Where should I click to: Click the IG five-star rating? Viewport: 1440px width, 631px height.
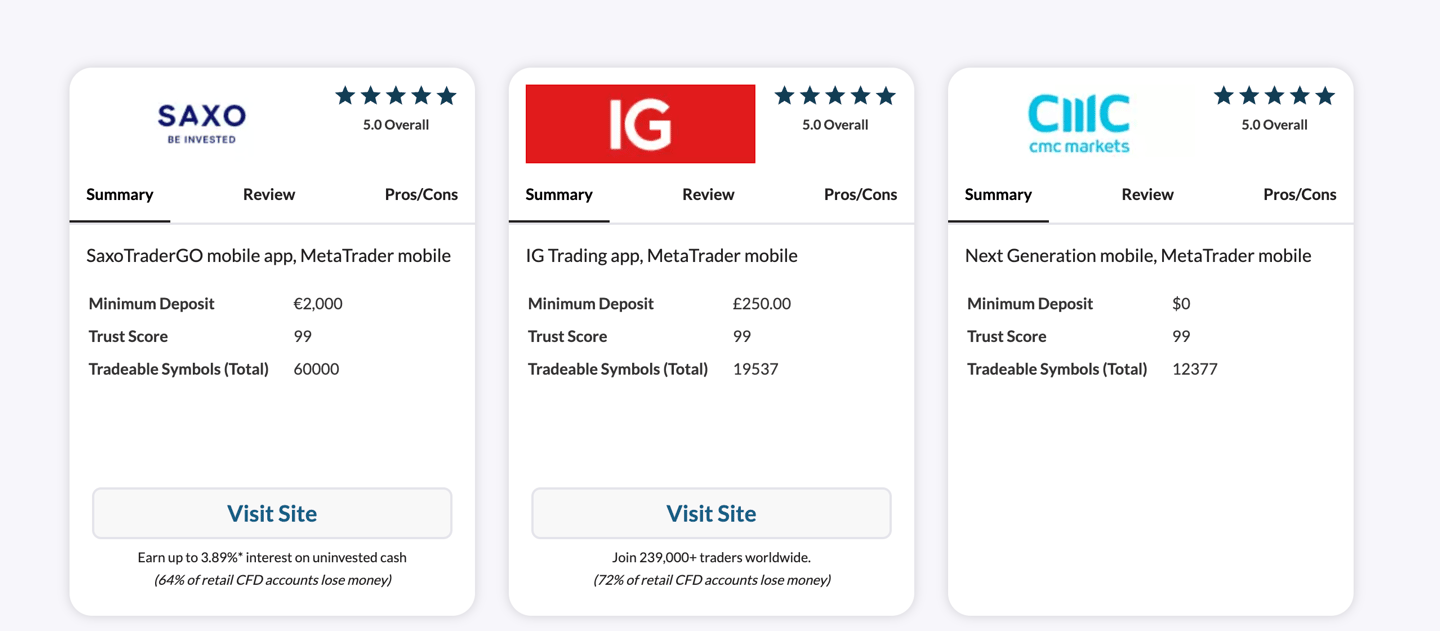835,96
